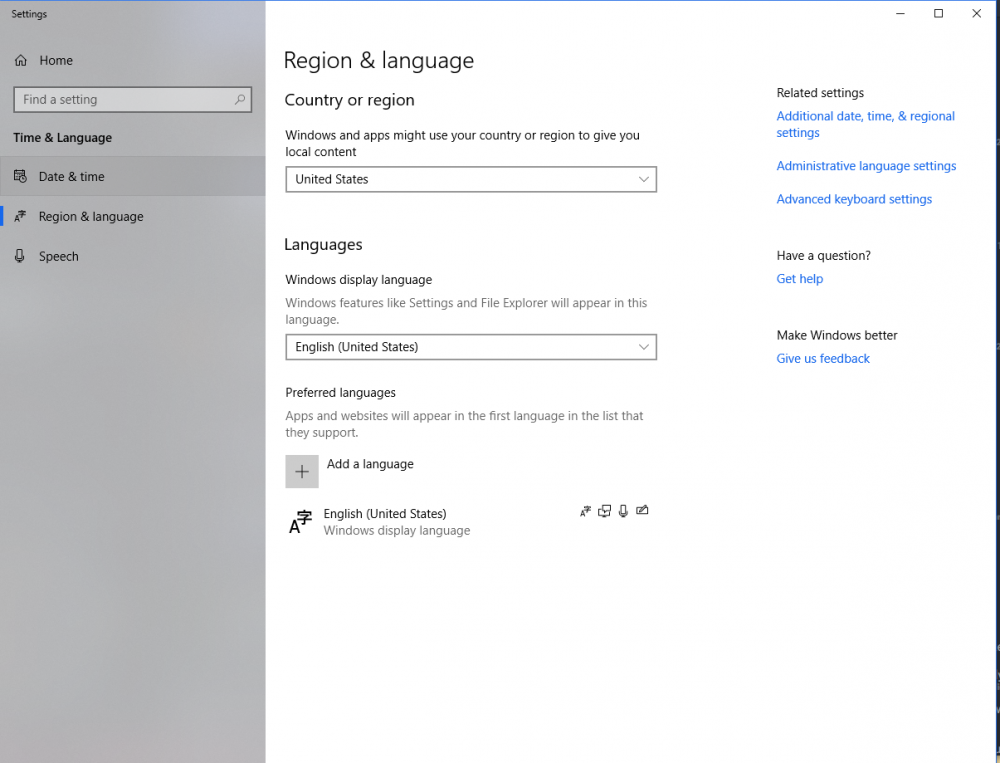Open the Speech settings page
Image resolution: width=1000 pixels, height=763 pixels.
(x=133, y=256)
